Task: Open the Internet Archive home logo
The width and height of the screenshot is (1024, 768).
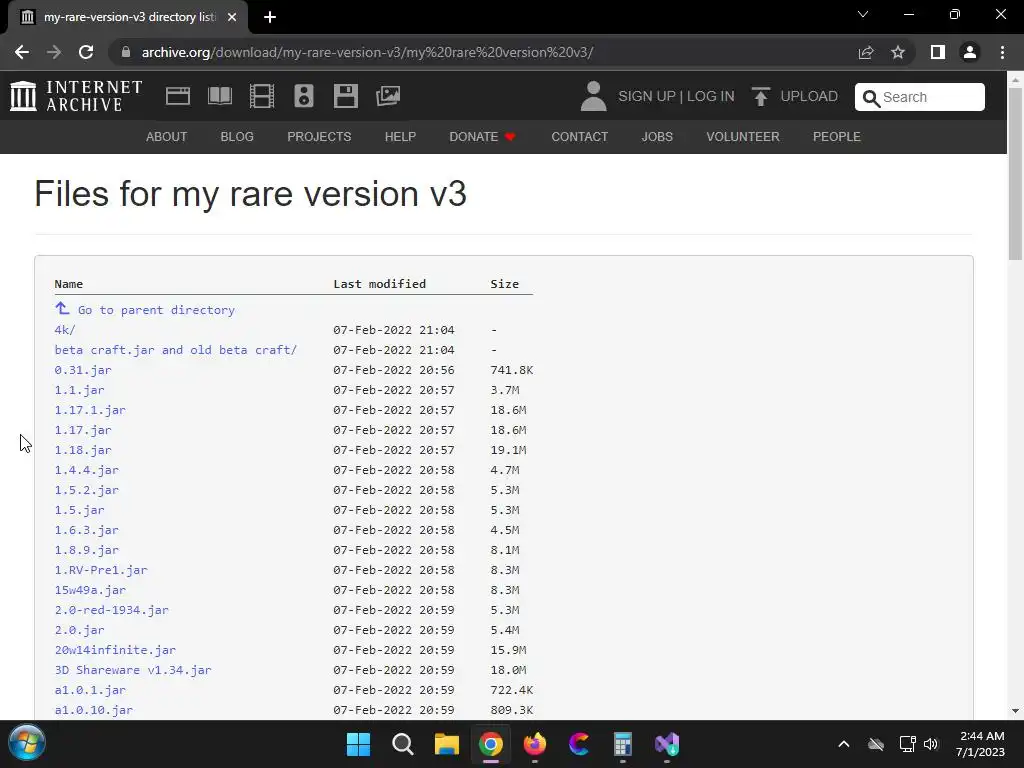Action: 76,96
